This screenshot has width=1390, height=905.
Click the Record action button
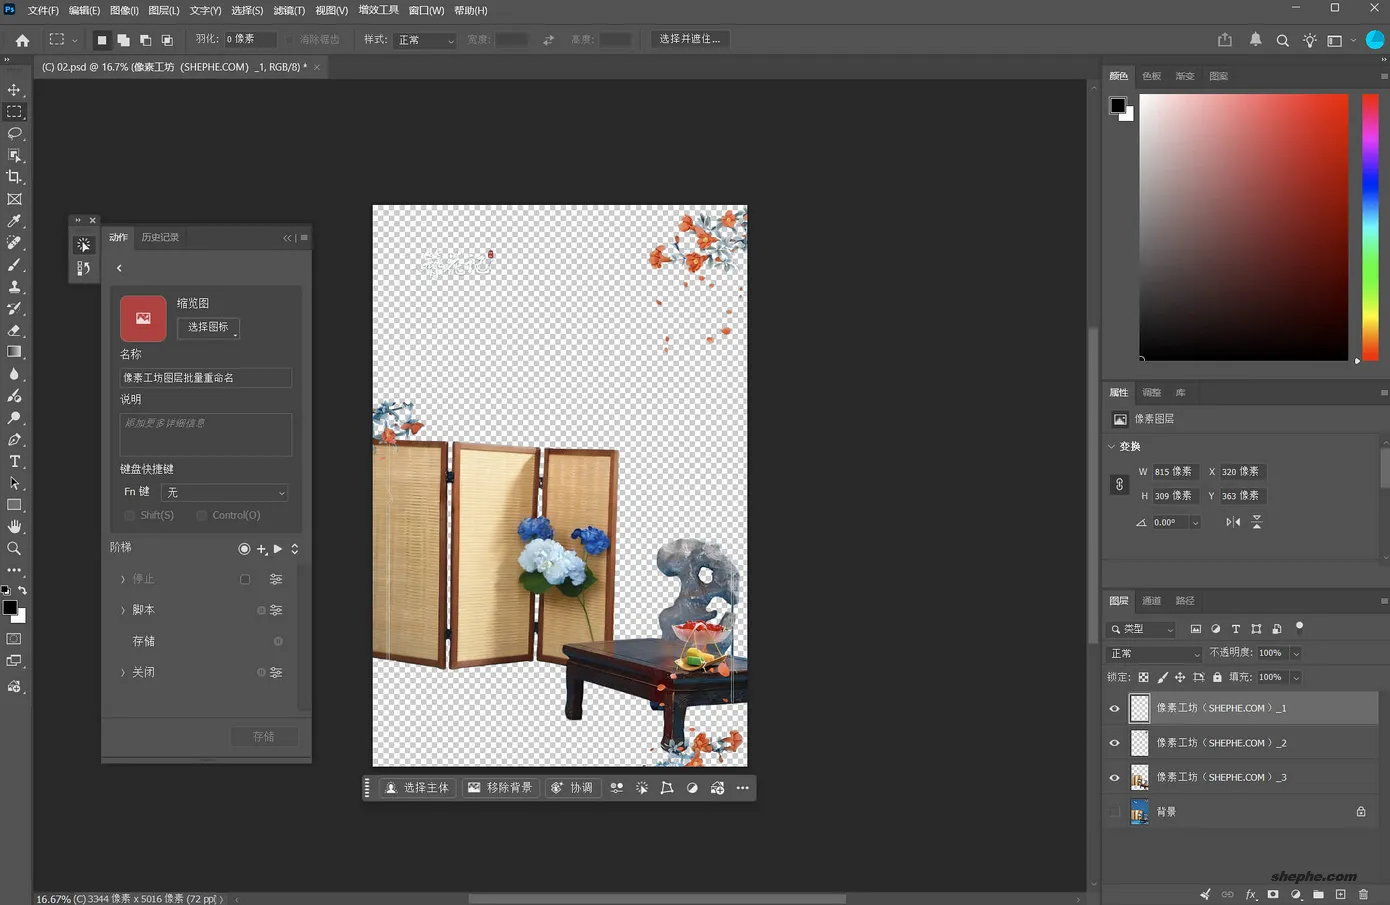(x=244, y=549)
